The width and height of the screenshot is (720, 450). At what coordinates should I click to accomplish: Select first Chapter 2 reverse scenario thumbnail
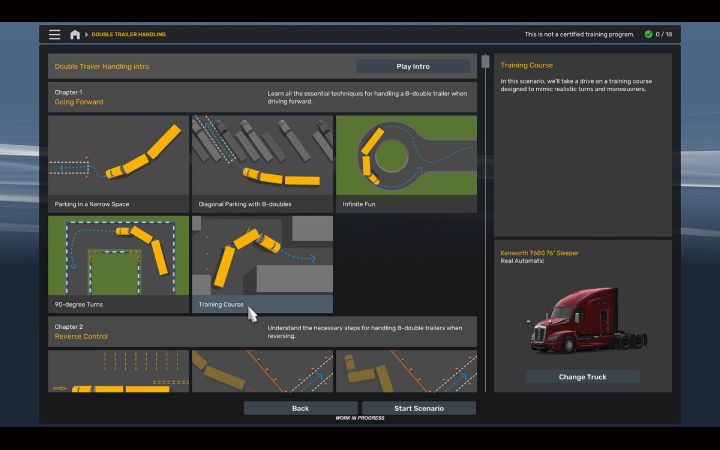point(118,371)
